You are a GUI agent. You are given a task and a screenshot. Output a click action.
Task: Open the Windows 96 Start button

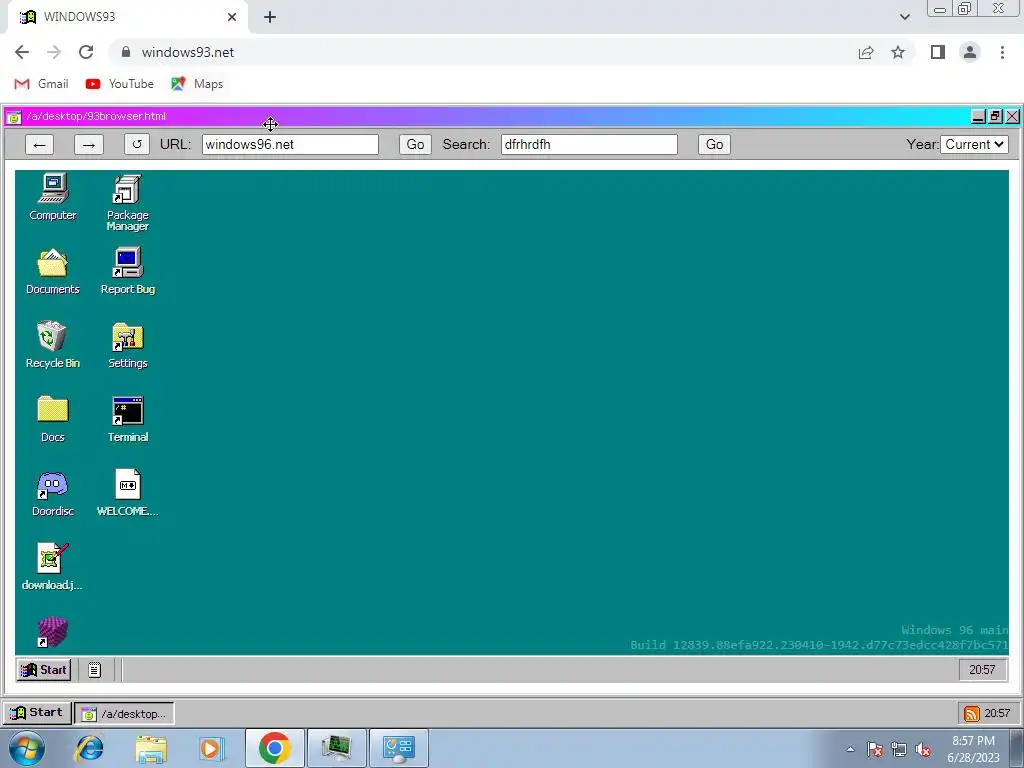(x=44, y=669)
